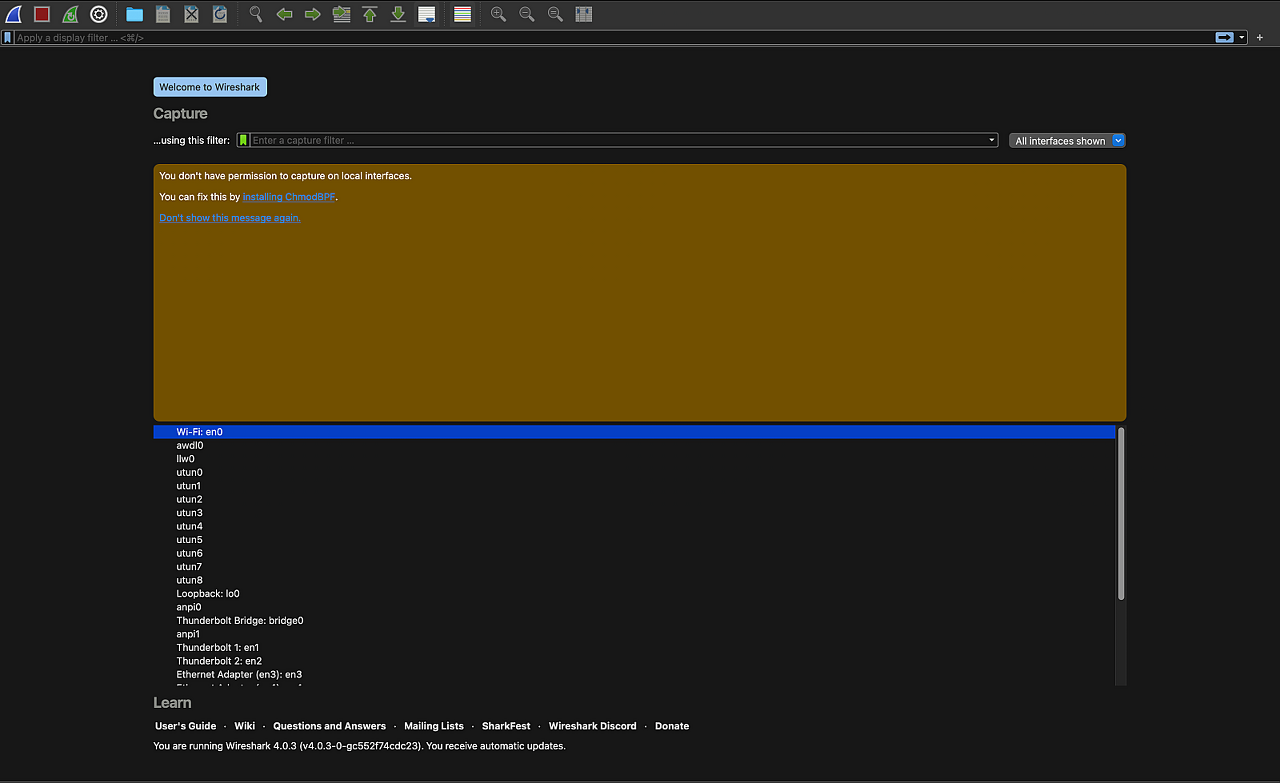Close this capture file icon

191,14
